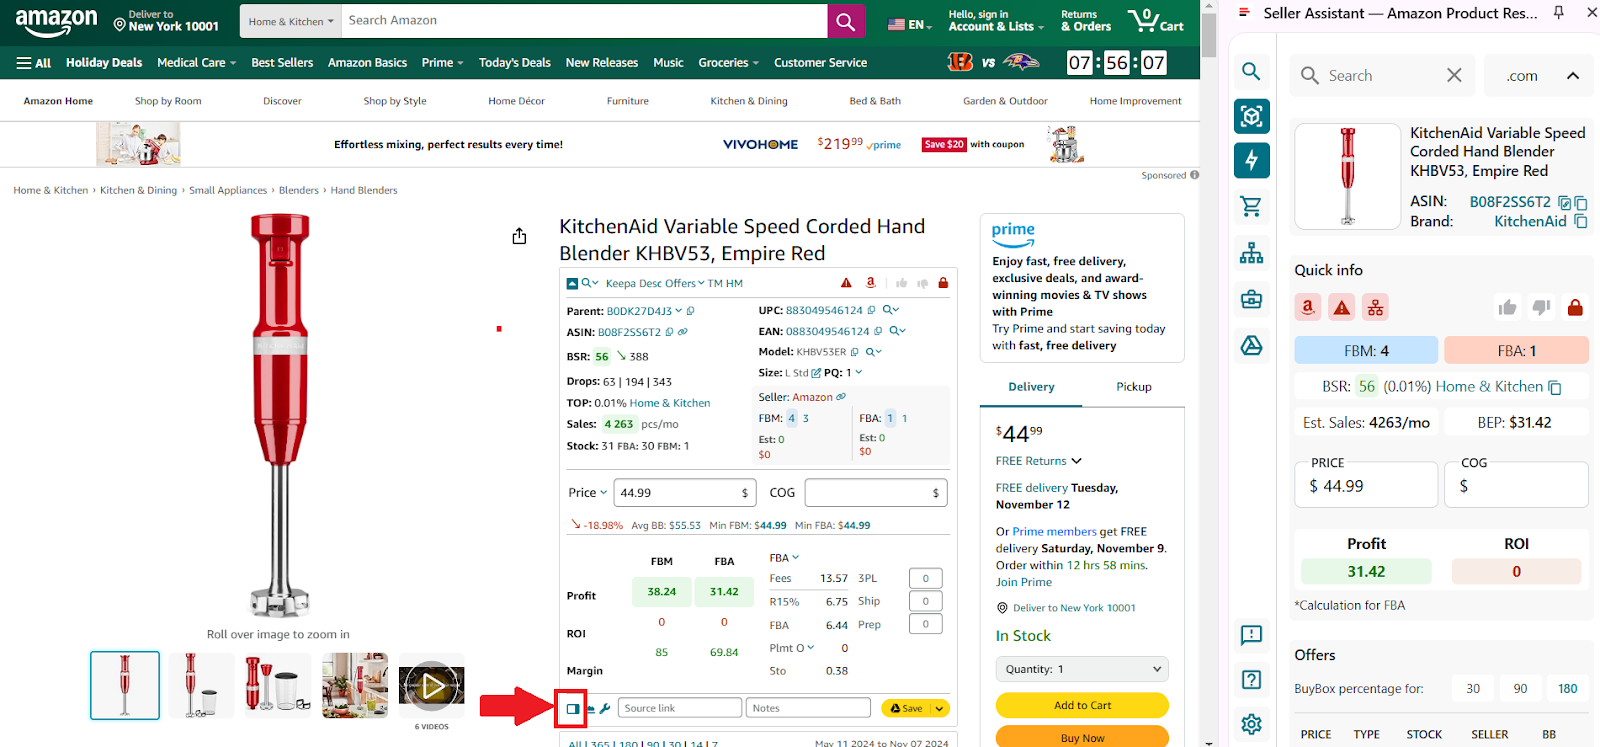Viewport: 1600px width, 747px height.
Task: Switch to the Pickup tab
Action: [1133, 387]
